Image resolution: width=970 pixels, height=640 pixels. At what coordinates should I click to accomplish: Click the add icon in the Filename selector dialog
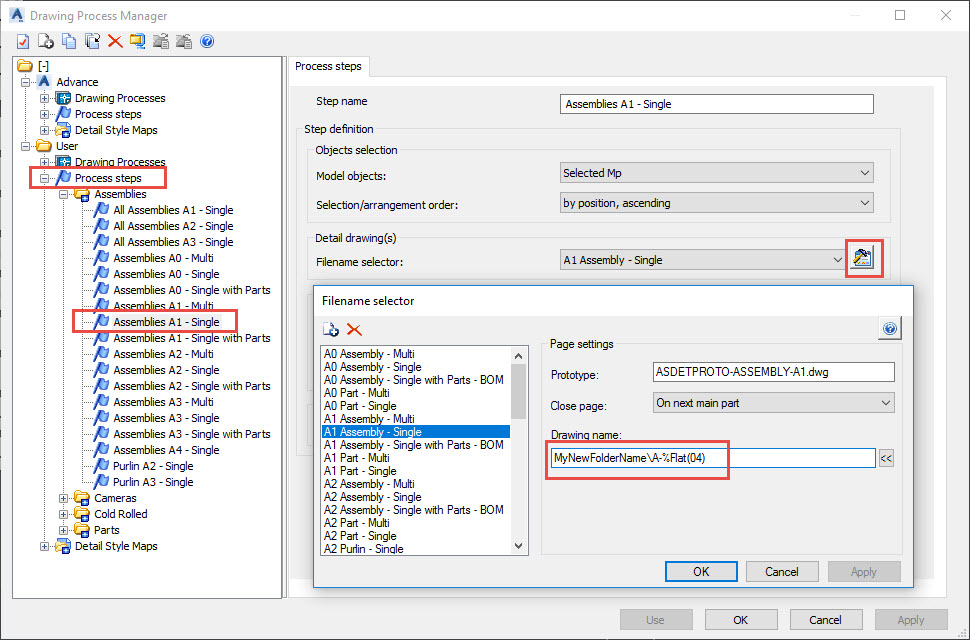tap(330, 329)
